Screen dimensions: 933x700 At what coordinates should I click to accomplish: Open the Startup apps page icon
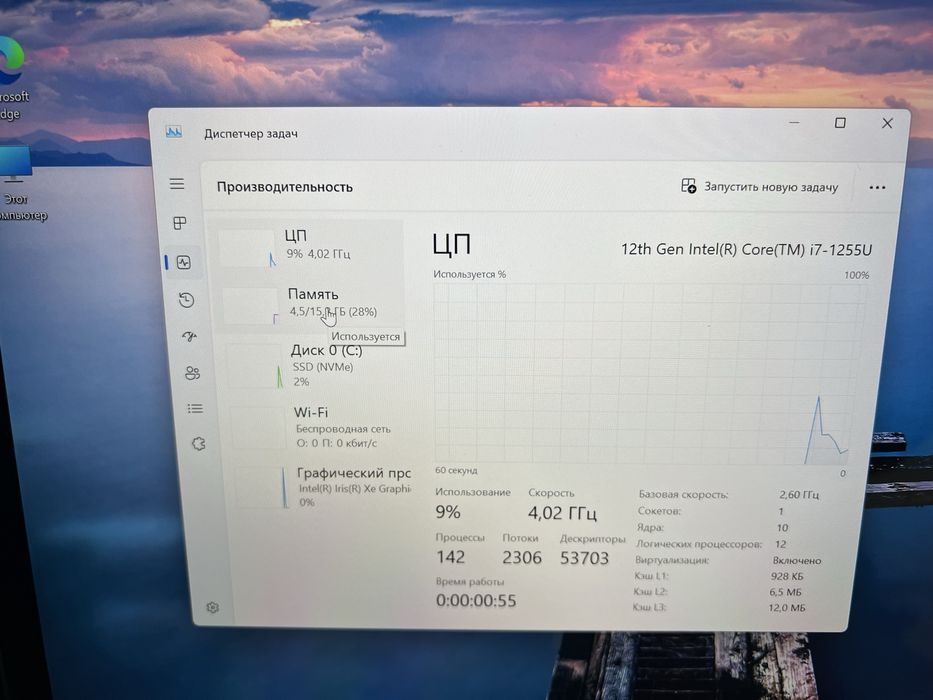click(x=189, y=337)
